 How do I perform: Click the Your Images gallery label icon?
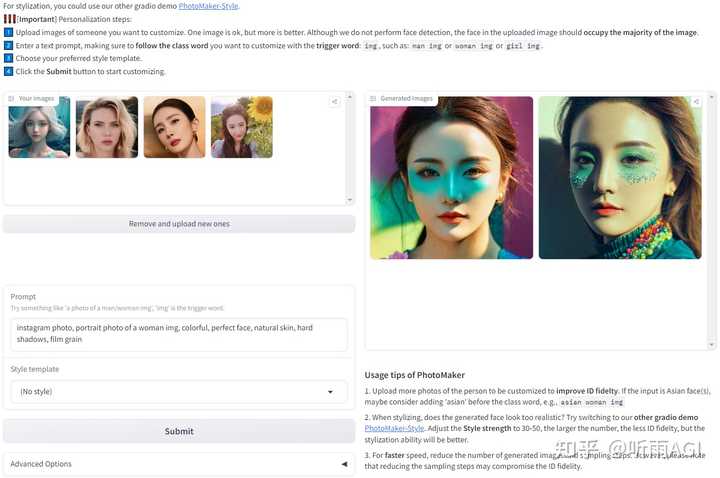click(11, 98)
